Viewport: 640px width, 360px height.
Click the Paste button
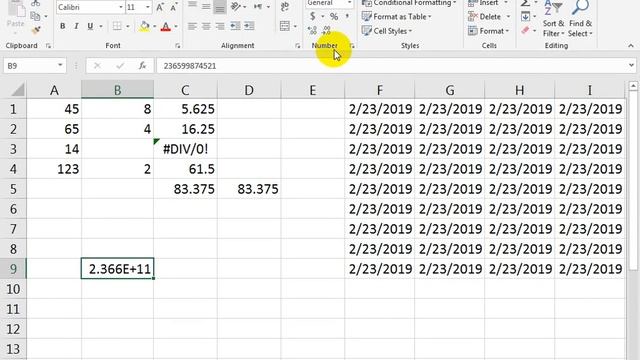coord(16,16)
